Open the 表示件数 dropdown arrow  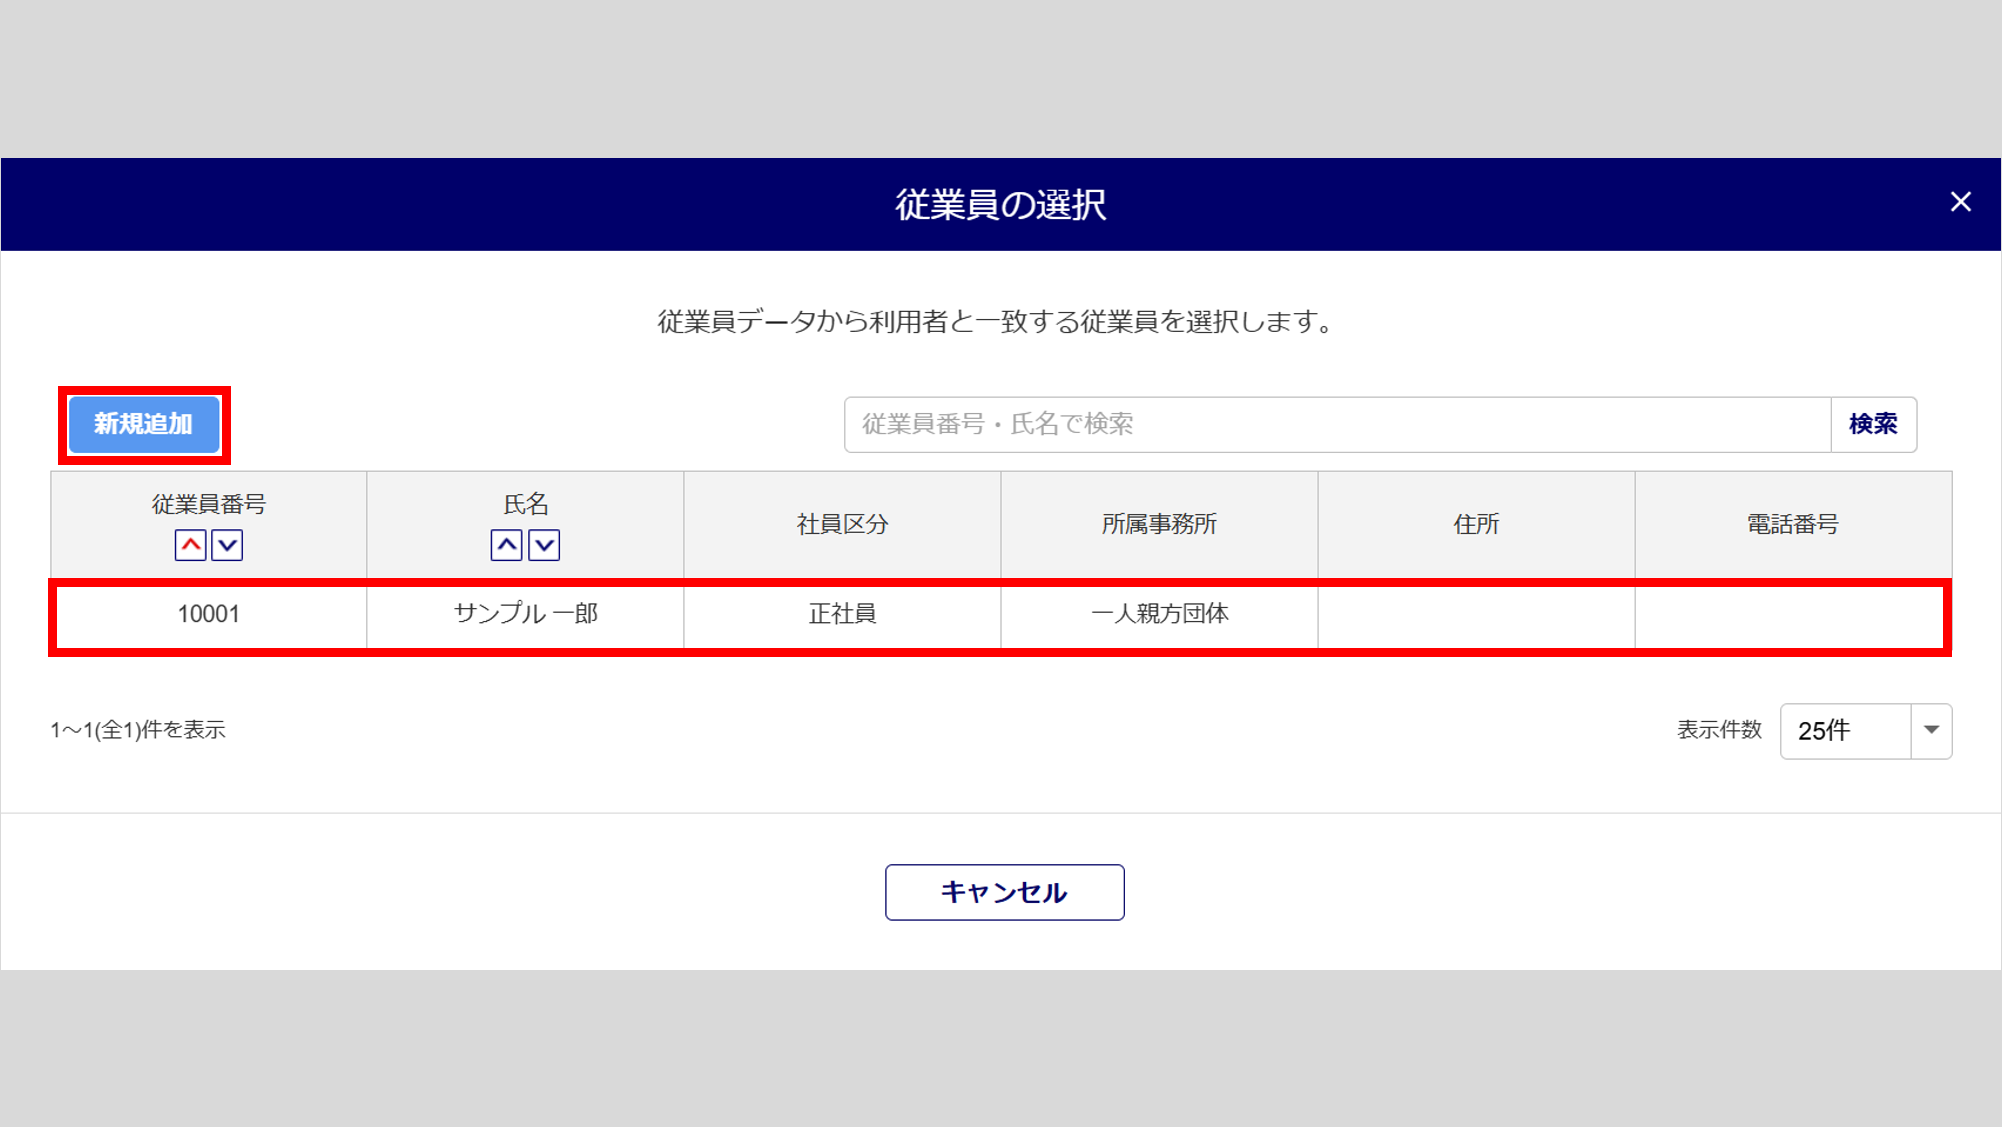point(1931,731)
